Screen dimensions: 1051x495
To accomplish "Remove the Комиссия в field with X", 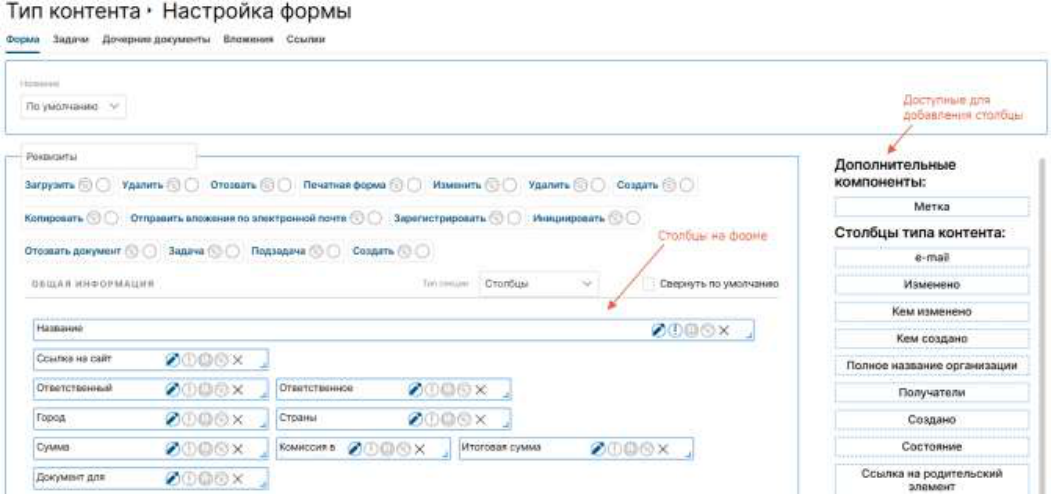I will [420, 449].
